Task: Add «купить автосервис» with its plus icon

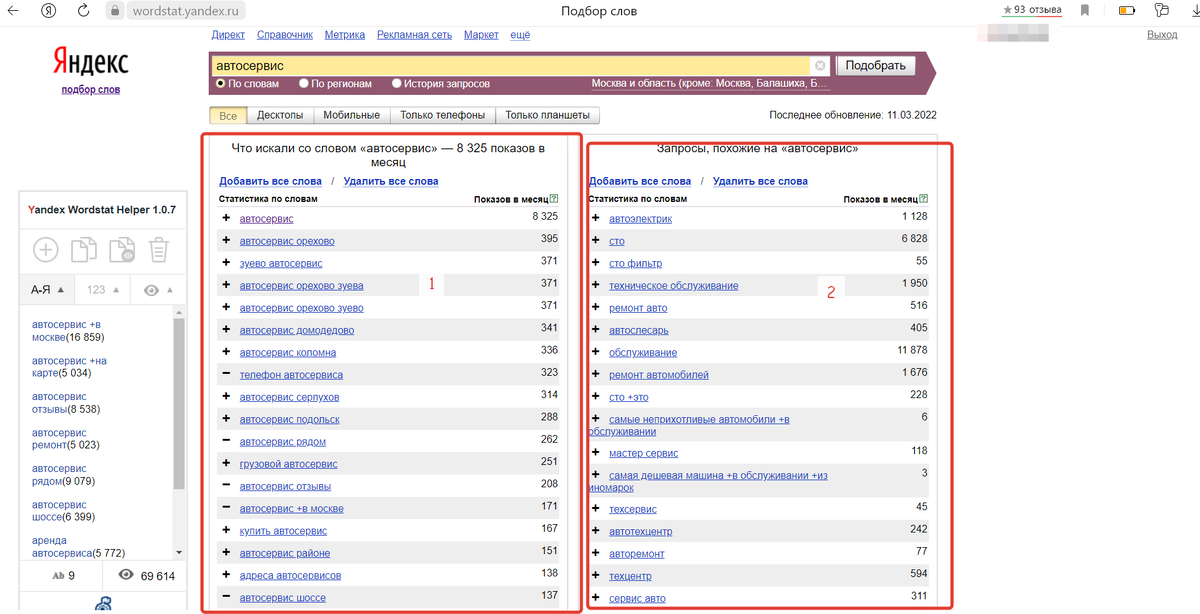Action: [x=226, y=530]
